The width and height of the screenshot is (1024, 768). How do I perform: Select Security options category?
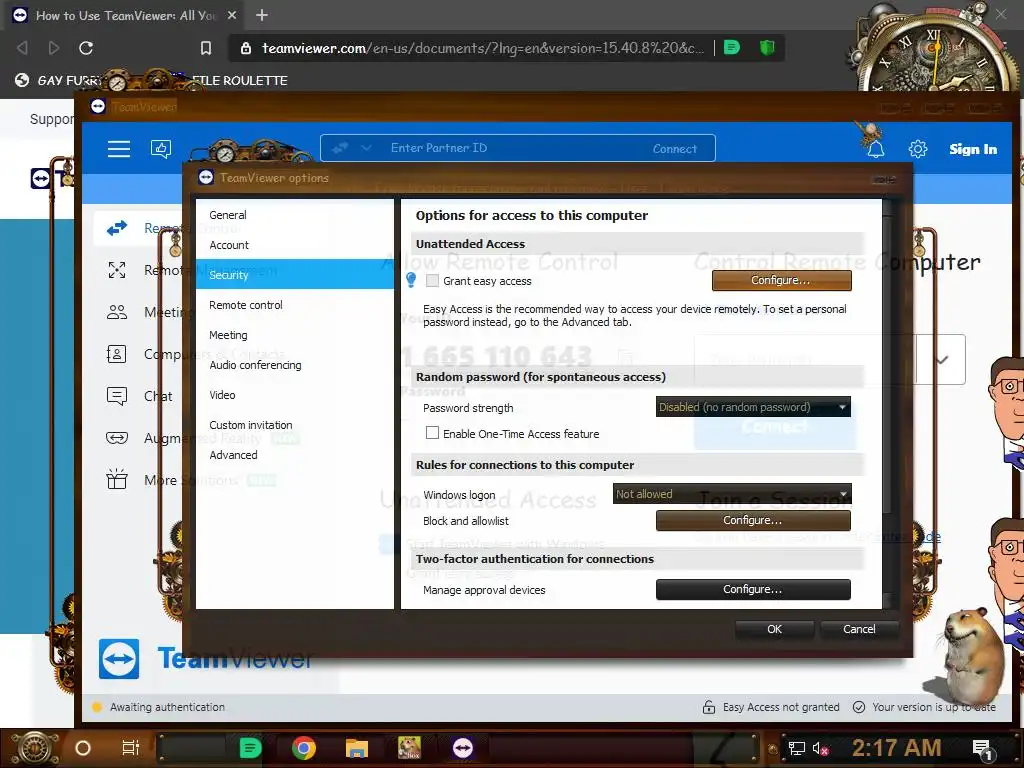(x=295, y=274)
